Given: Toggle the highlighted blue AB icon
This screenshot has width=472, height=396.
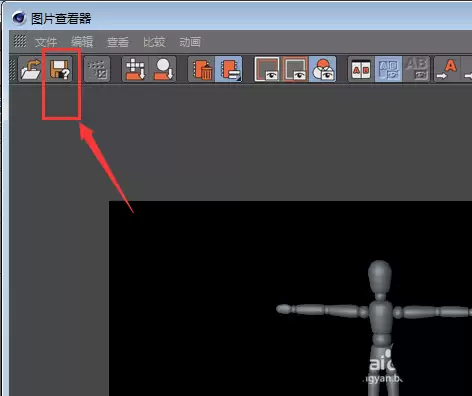Looking at the screenshot, I should click(x=389, y=69).
